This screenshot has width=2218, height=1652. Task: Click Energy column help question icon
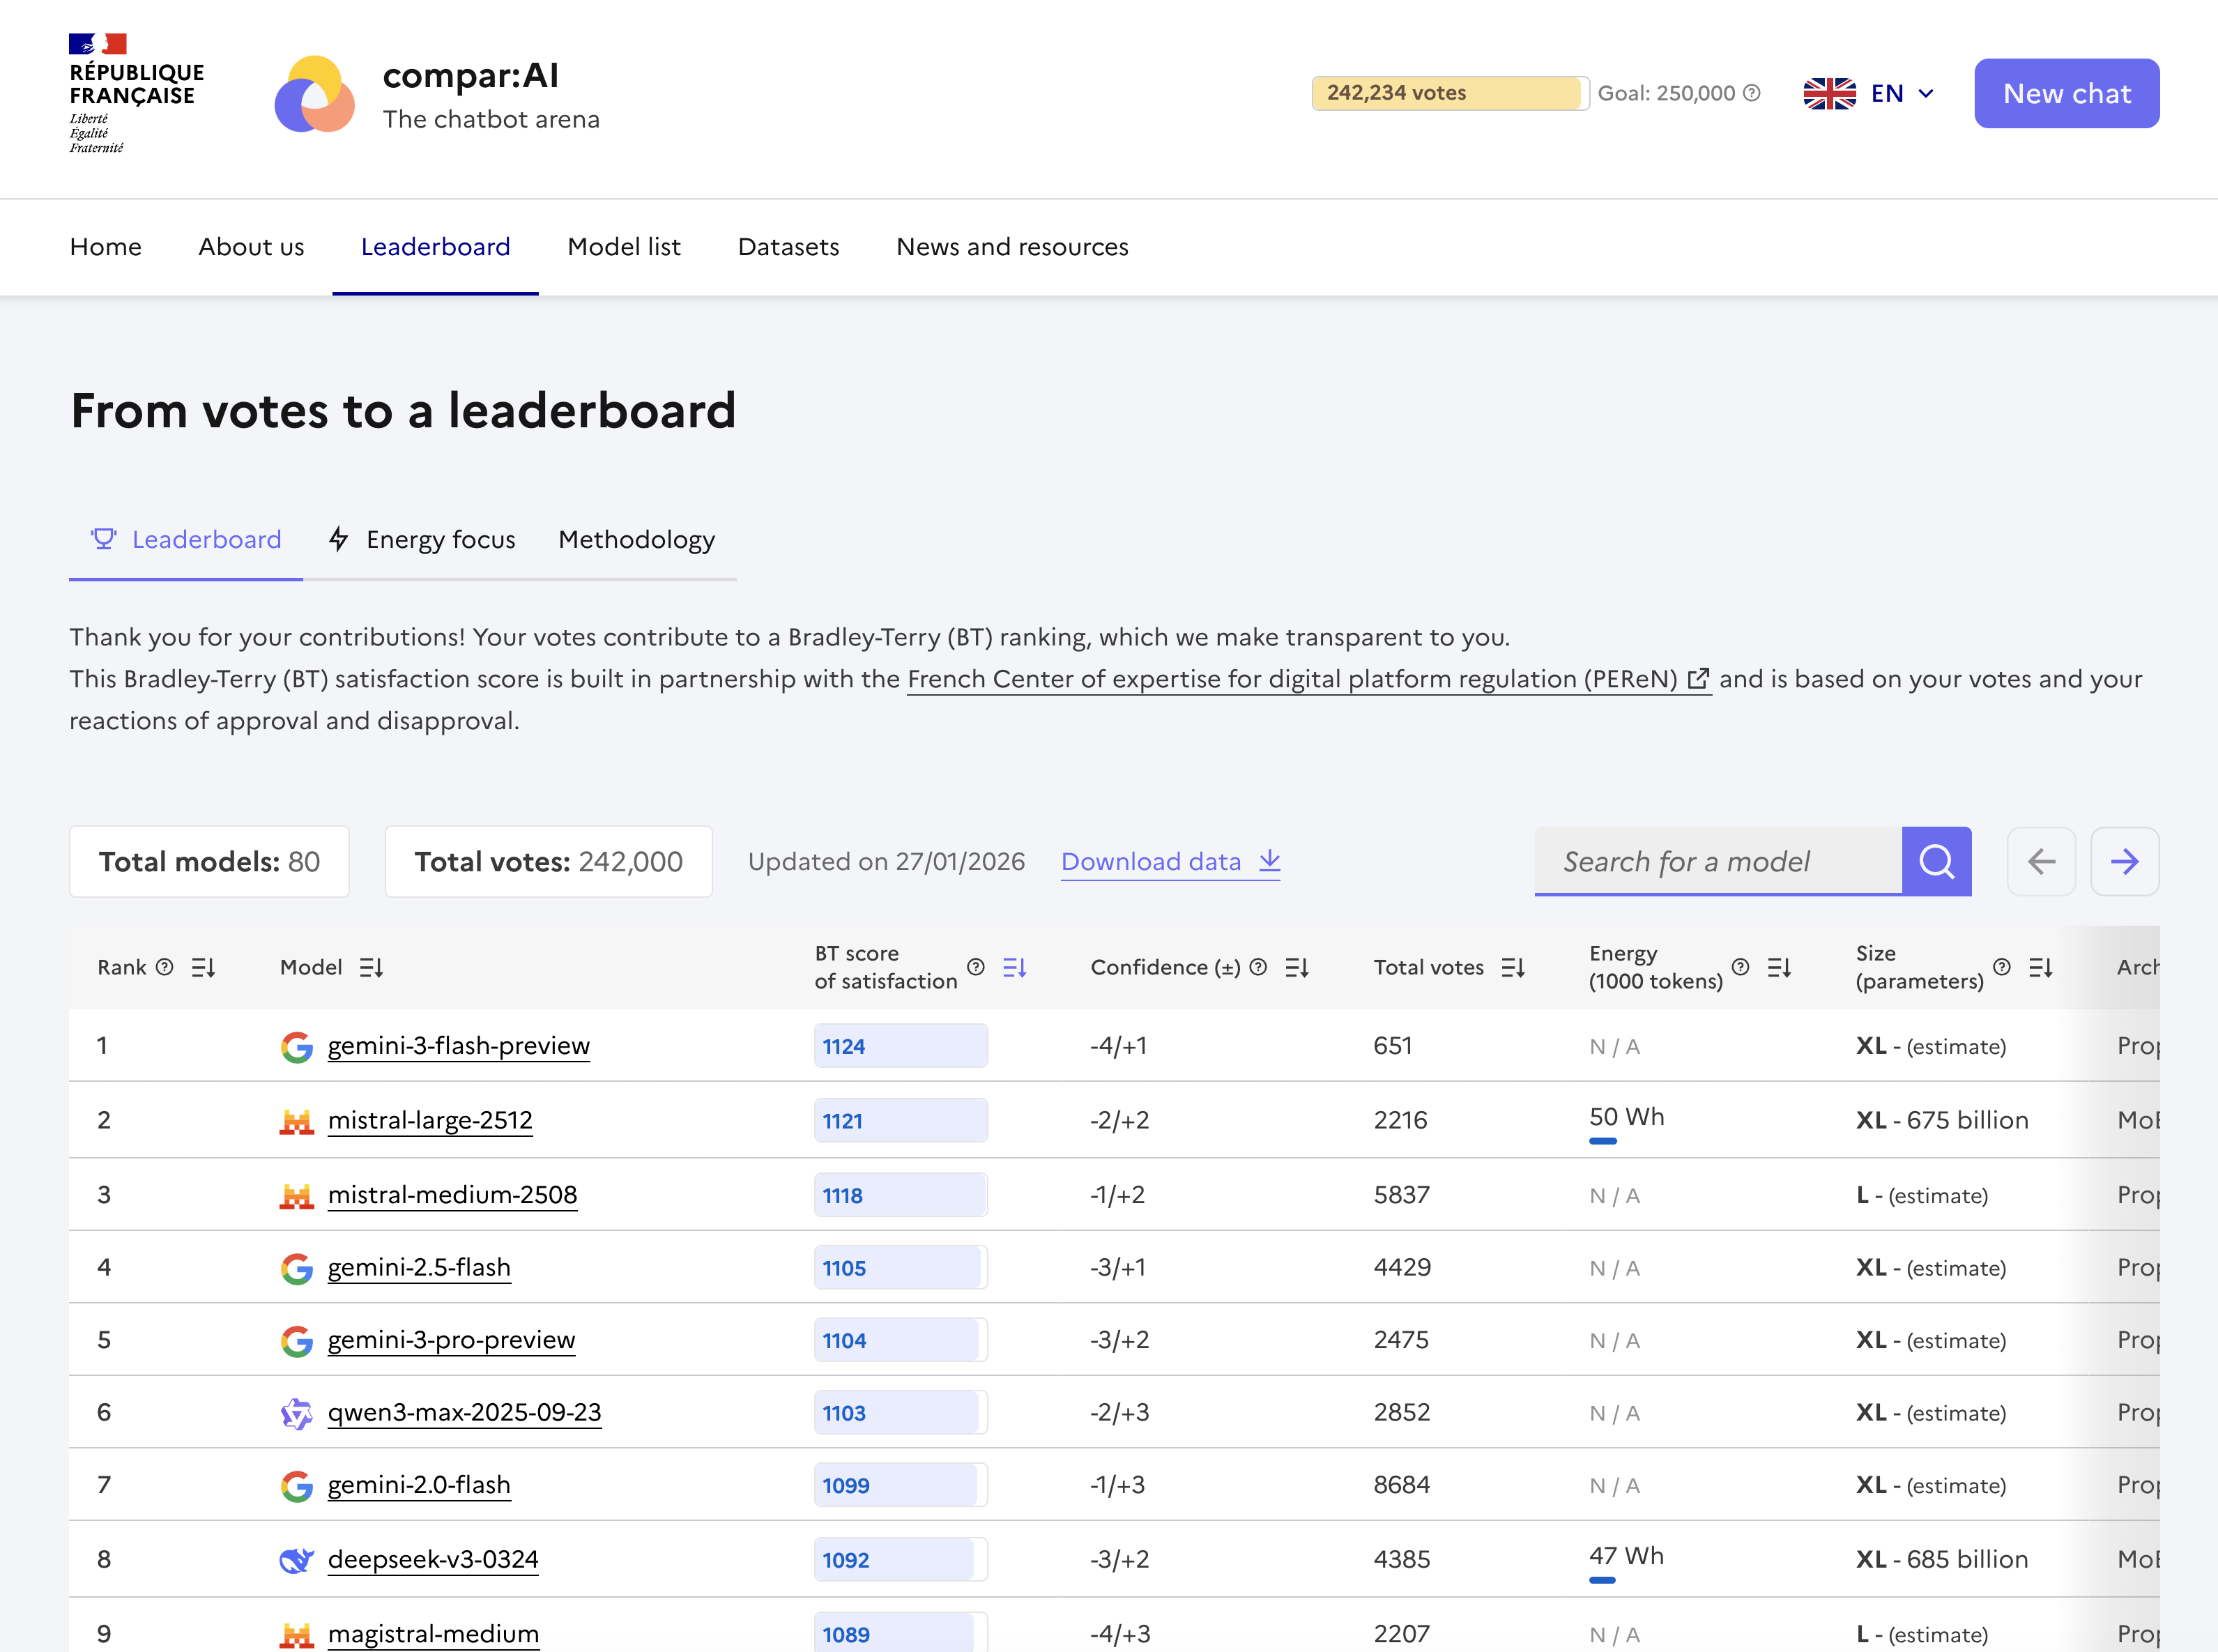click(x=1740, y=967)
